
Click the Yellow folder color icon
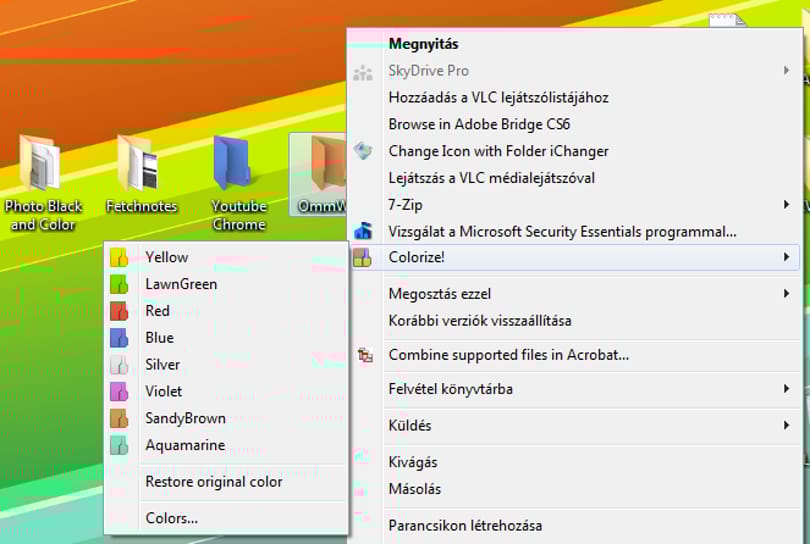119,257
